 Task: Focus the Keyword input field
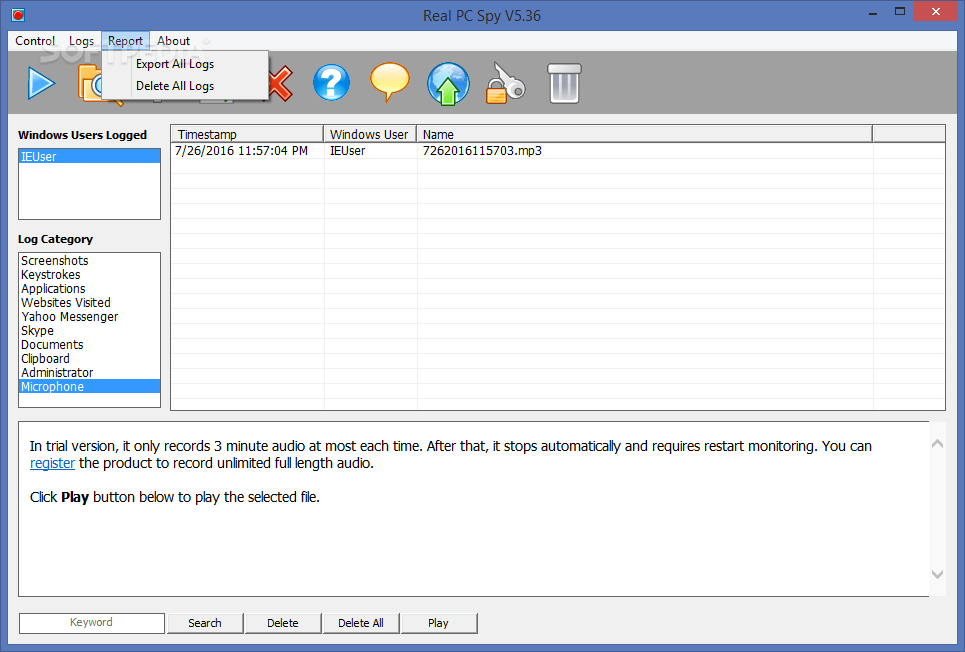coord(91,622)
